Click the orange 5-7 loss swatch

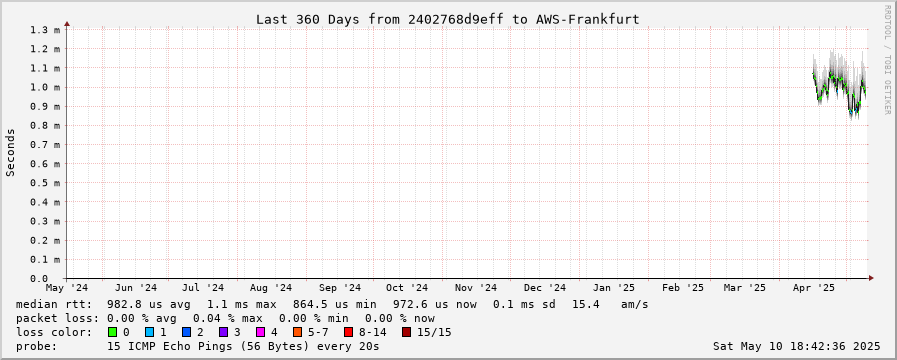click(x=296, y=332)
